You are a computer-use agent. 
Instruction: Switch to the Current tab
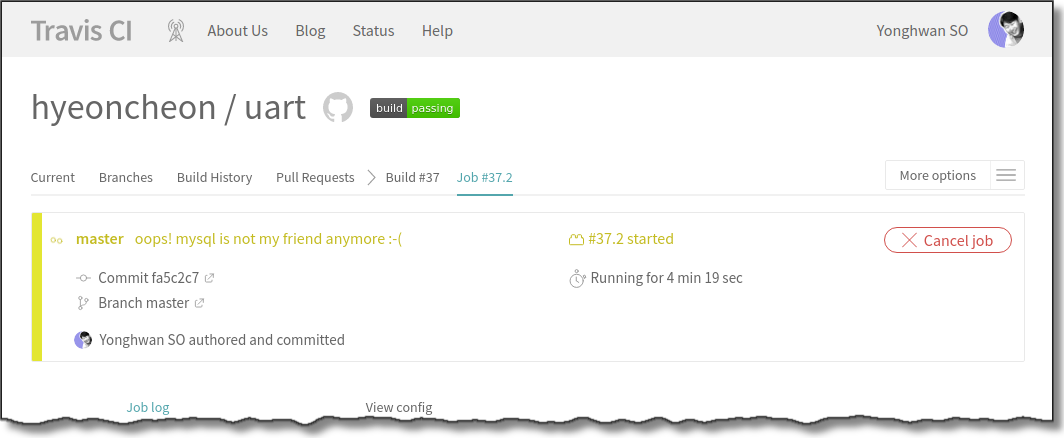point(53,177)
